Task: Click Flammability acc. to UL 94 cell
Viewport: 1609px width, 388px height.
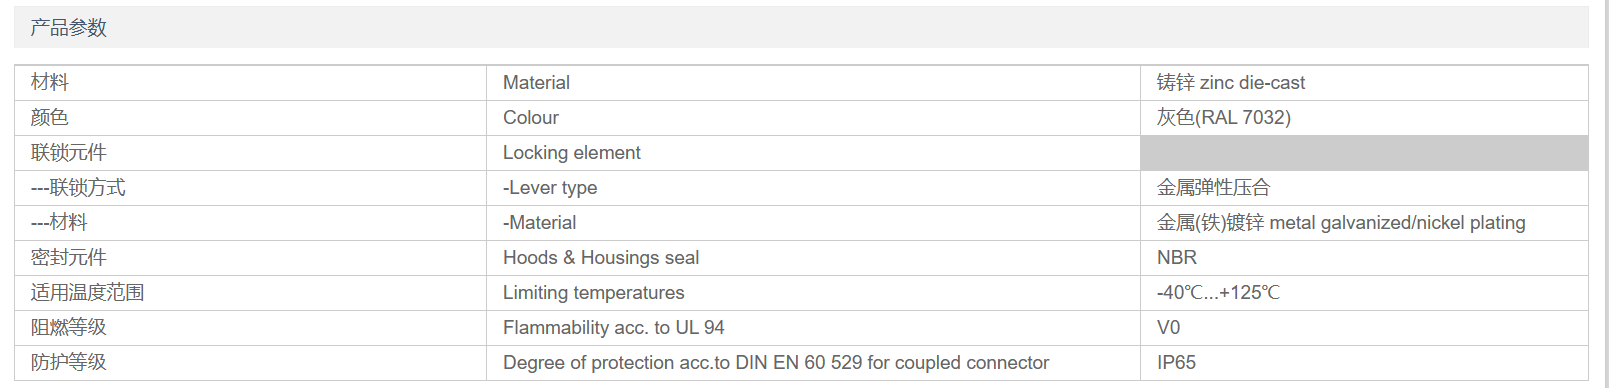Action: [614, 328]
